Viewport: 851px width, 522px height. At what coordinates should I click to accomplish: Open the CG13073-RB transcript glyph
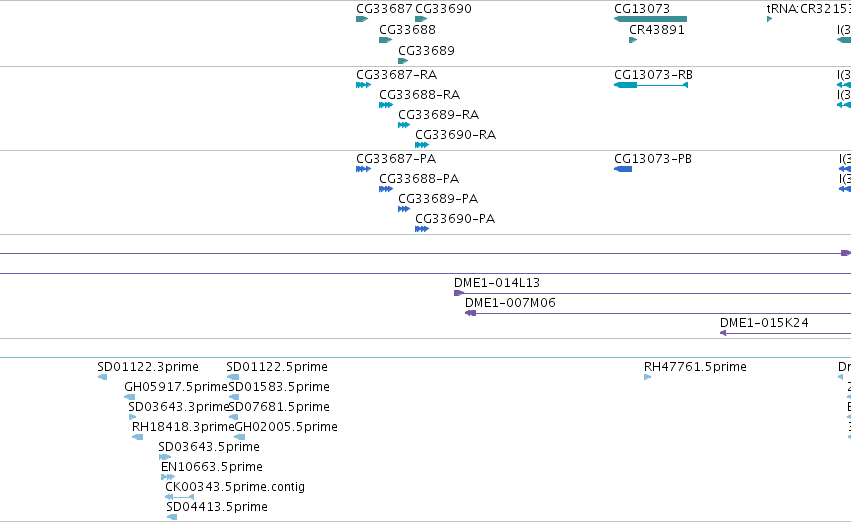(x=651, y=85)
